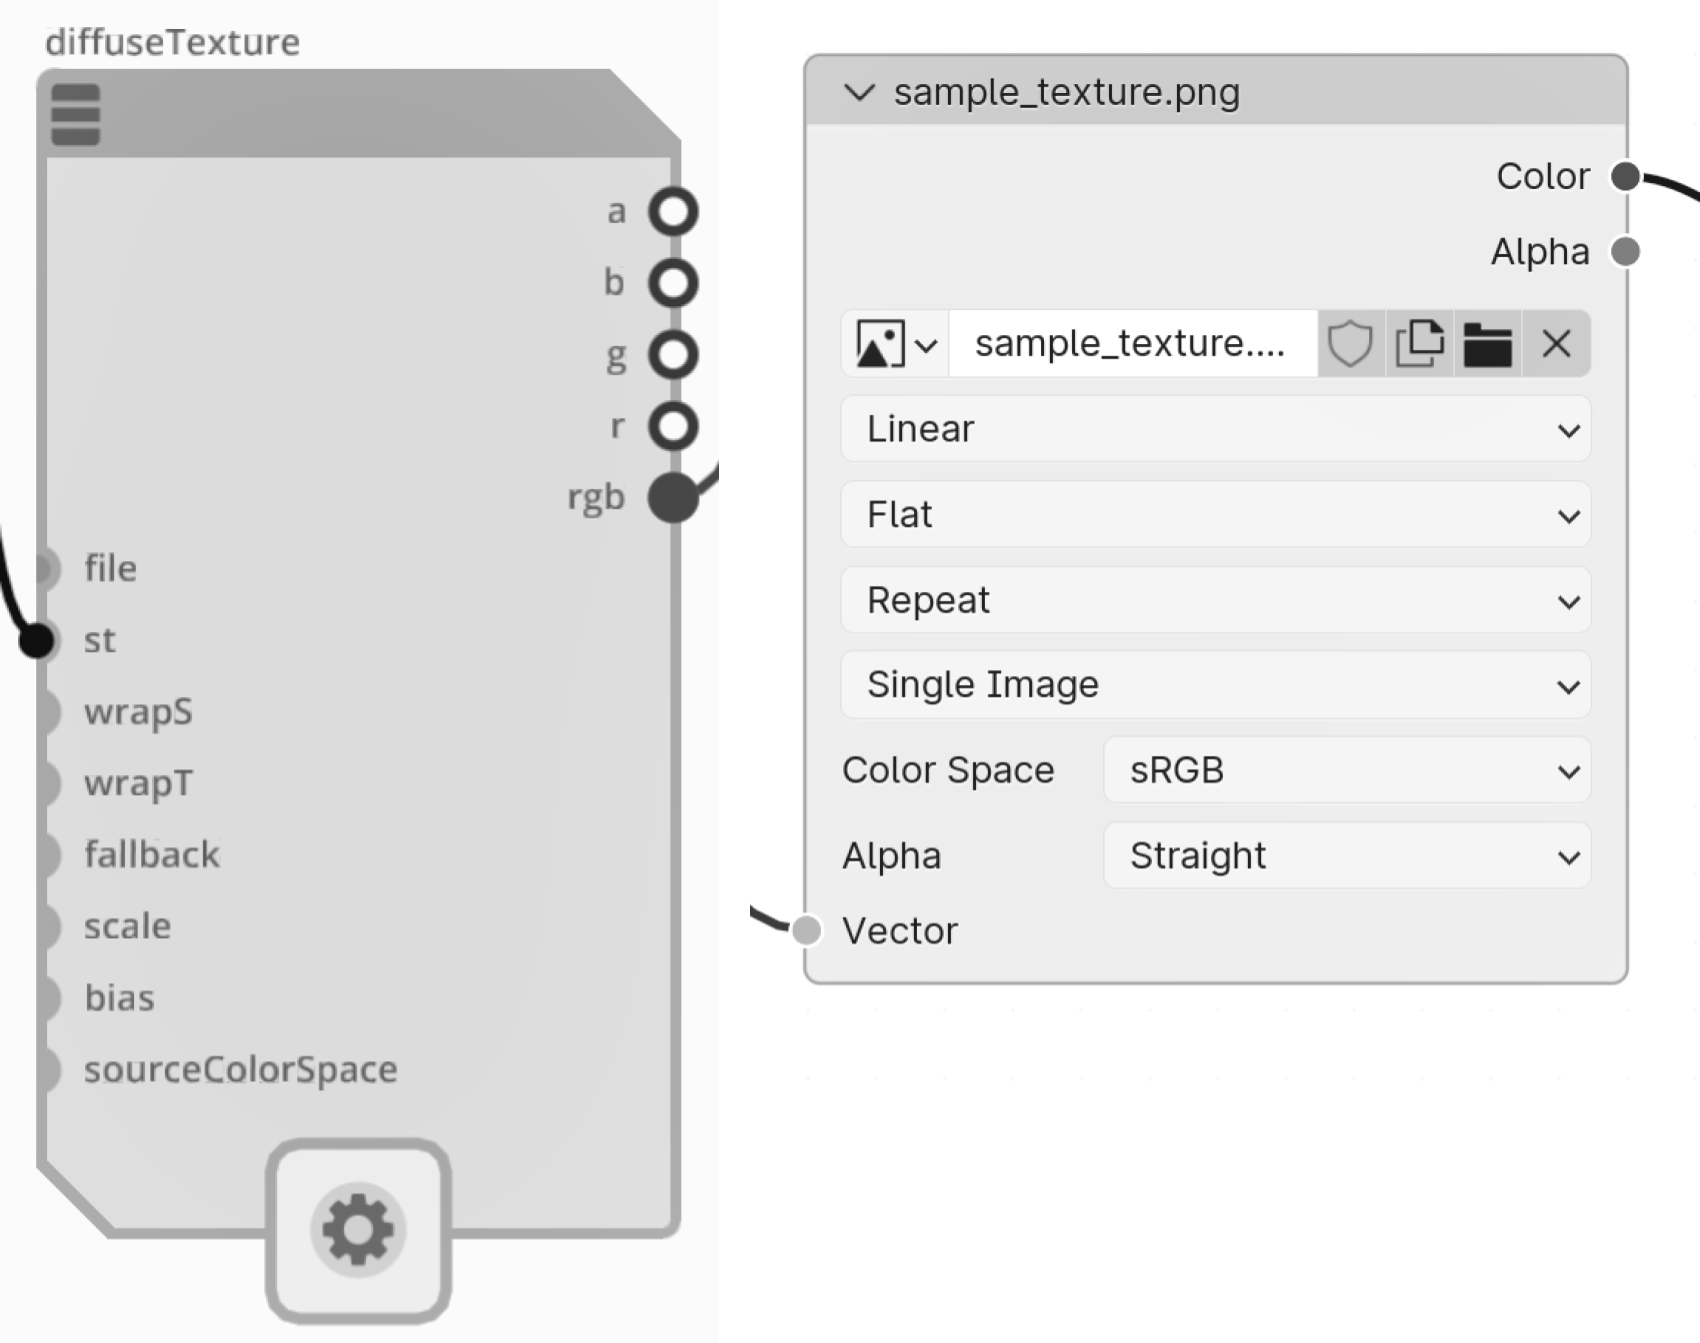Screen dimensions: 1700x1343
Task: Click the sample_texture name field
Action: click(x=1130, y=344)
